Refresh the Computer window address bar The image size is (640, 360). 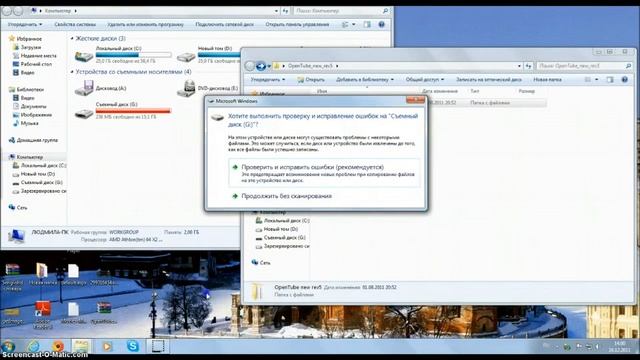pyautogui.click(x=286, y=11)
